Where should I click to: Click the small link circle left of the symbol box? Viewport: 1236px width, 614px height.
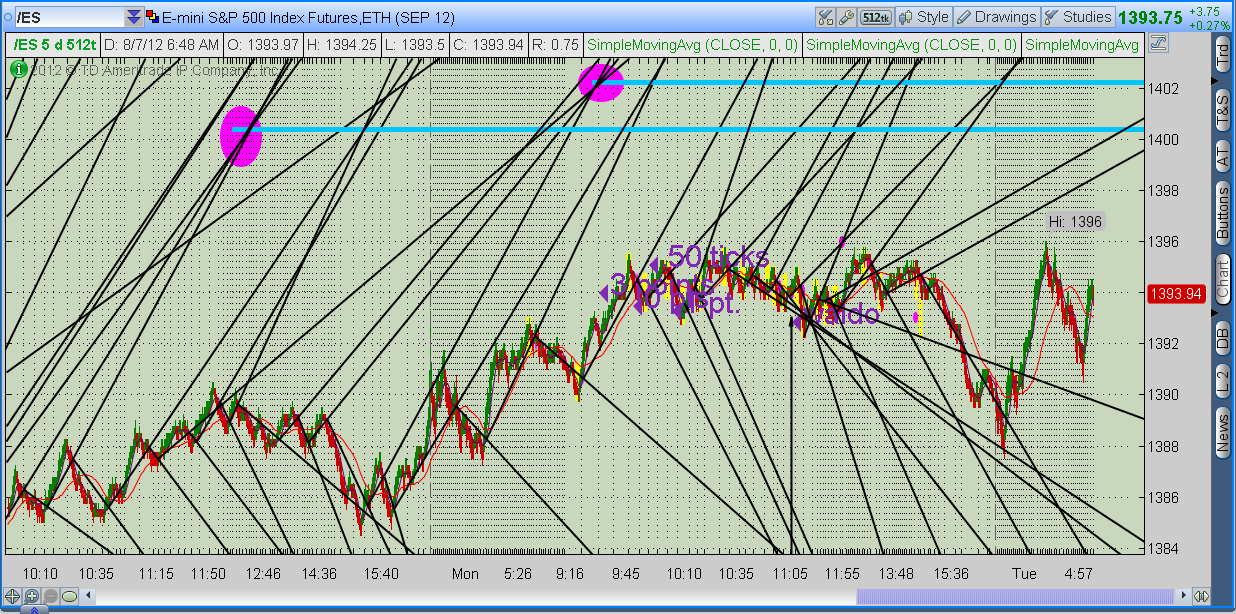pos(6,18)
